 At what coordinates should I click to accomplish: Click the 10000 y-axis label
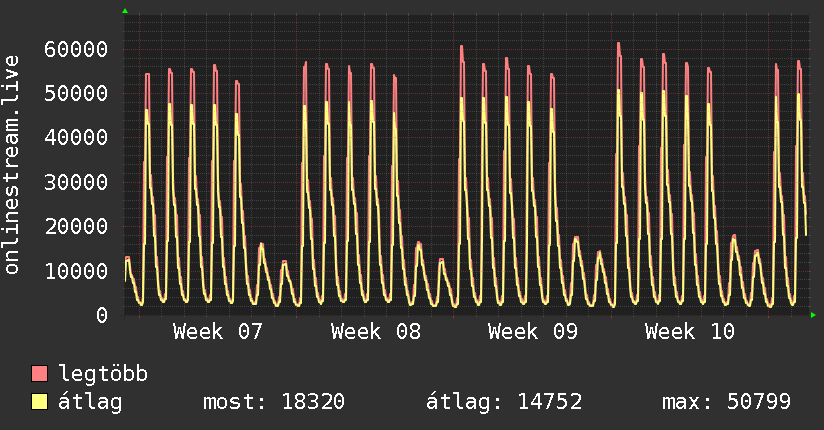[76, 271]
